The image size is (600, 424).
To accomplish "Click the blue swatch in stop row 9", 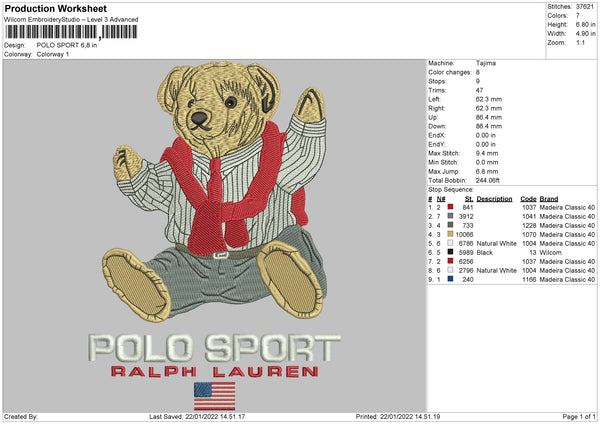I will tap(450, 279).
